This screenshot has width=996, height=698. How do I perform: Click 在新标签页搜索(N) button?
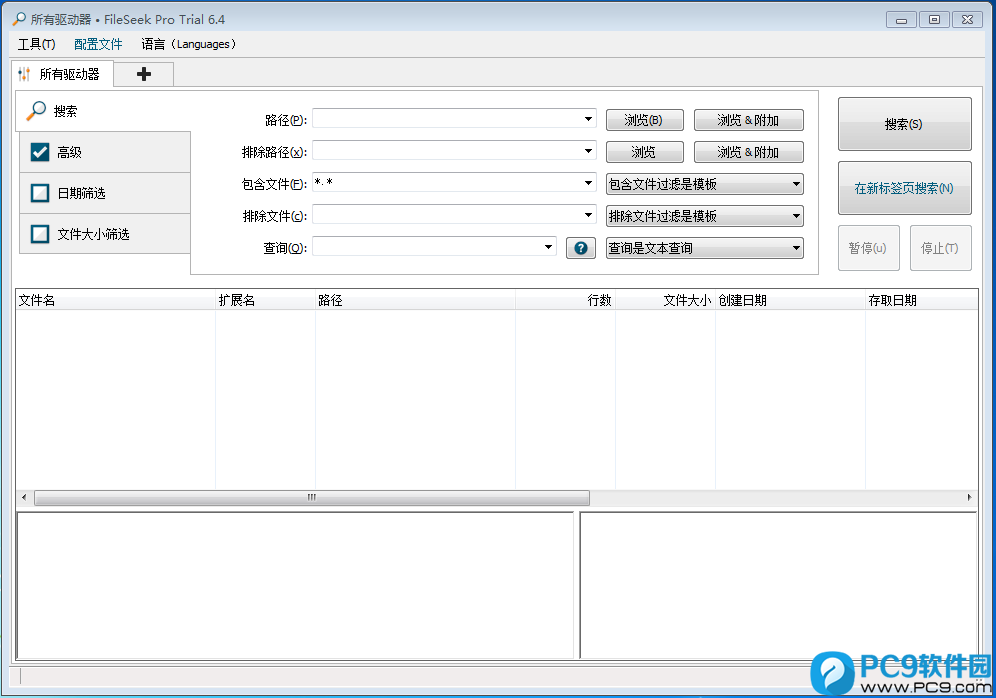pyautogui.click(x=905, y=188)
